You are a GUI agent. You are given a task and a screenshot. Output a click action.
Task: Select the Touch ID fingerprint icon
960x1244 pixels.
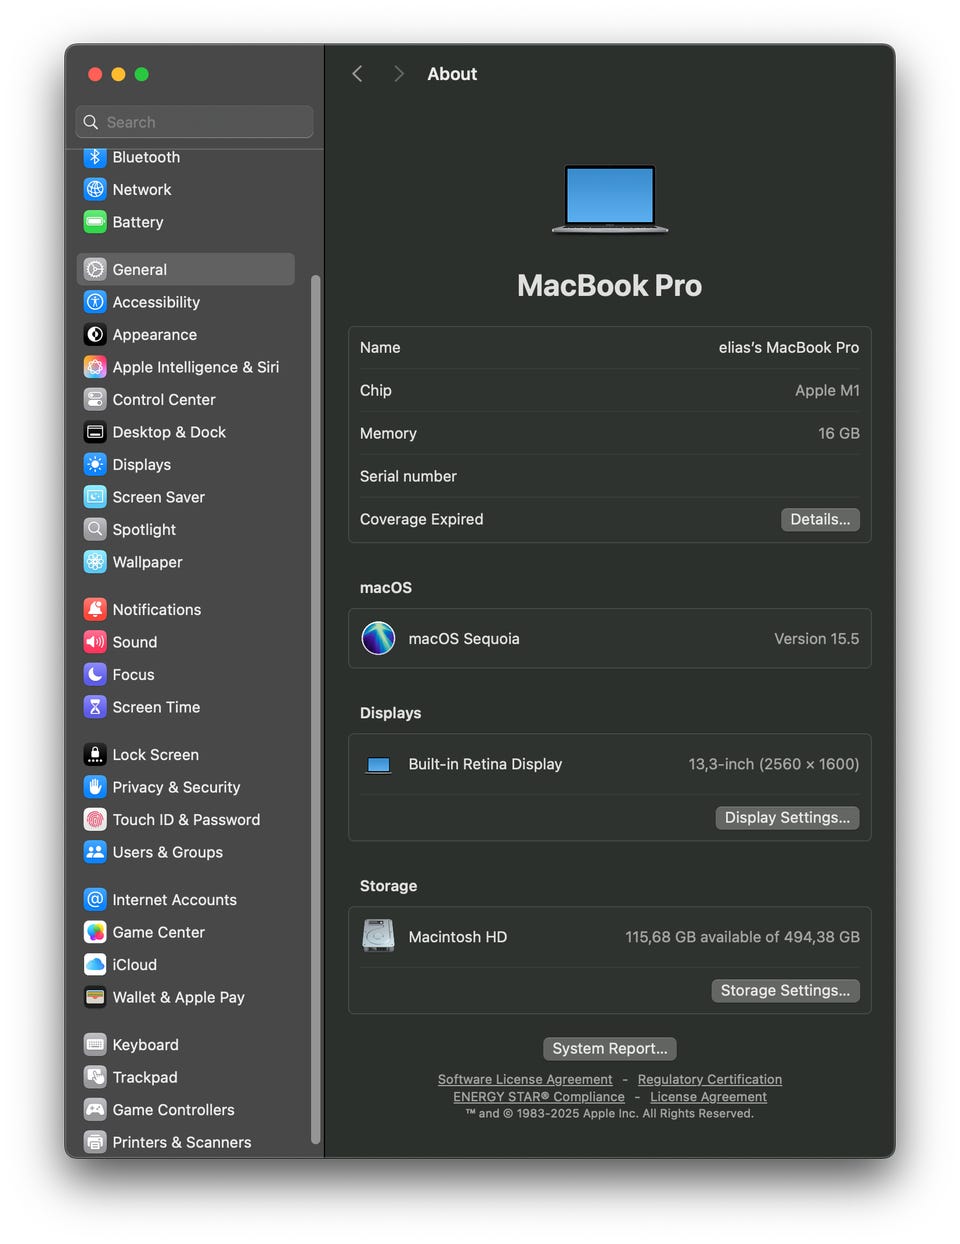[x=95, y=819]
